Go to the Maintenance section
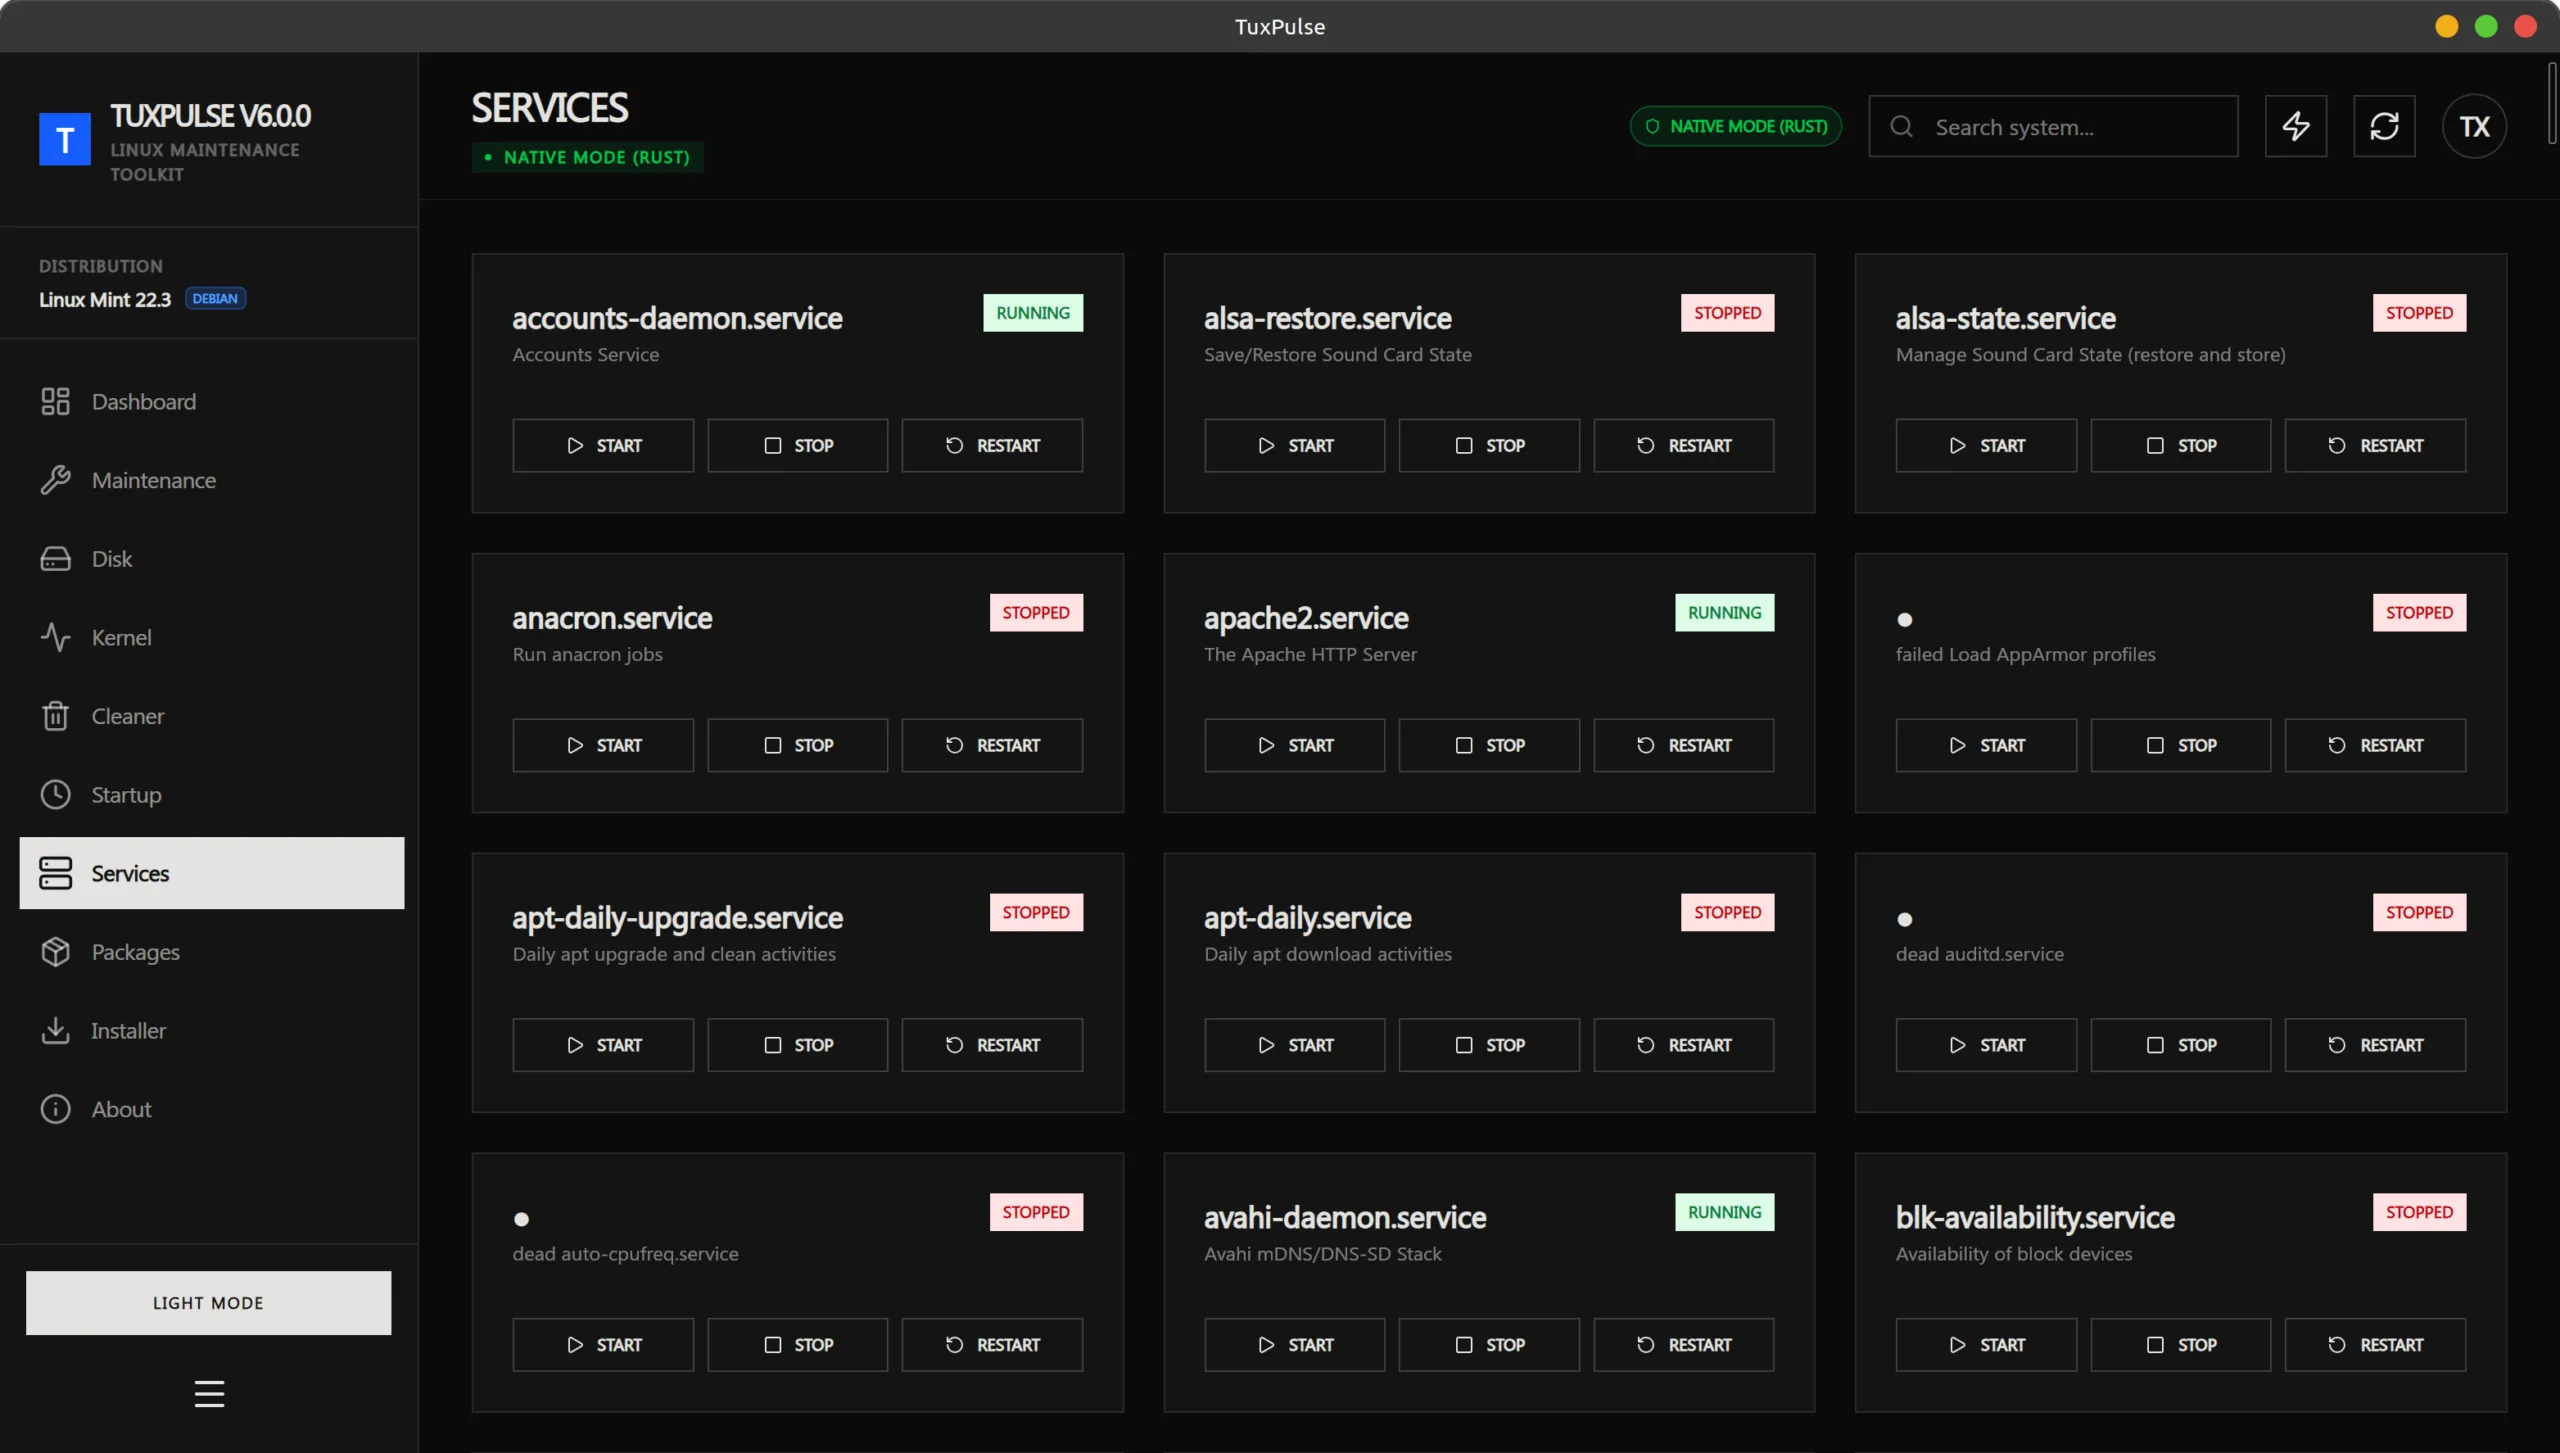Image resolution: width=2560 pixels, height=1453 pixels. click(153, 481)
